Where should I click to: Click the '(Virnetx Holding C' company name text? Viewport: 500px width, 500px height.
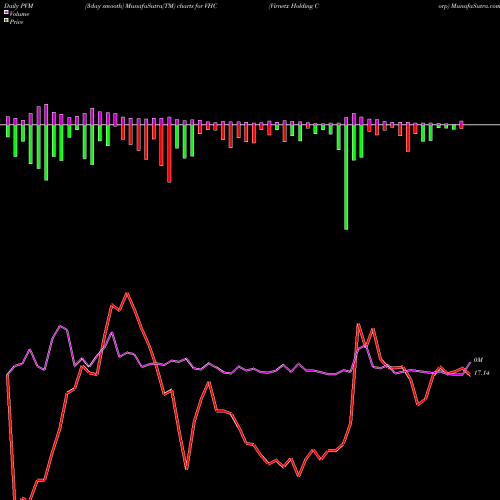[294, 6]
